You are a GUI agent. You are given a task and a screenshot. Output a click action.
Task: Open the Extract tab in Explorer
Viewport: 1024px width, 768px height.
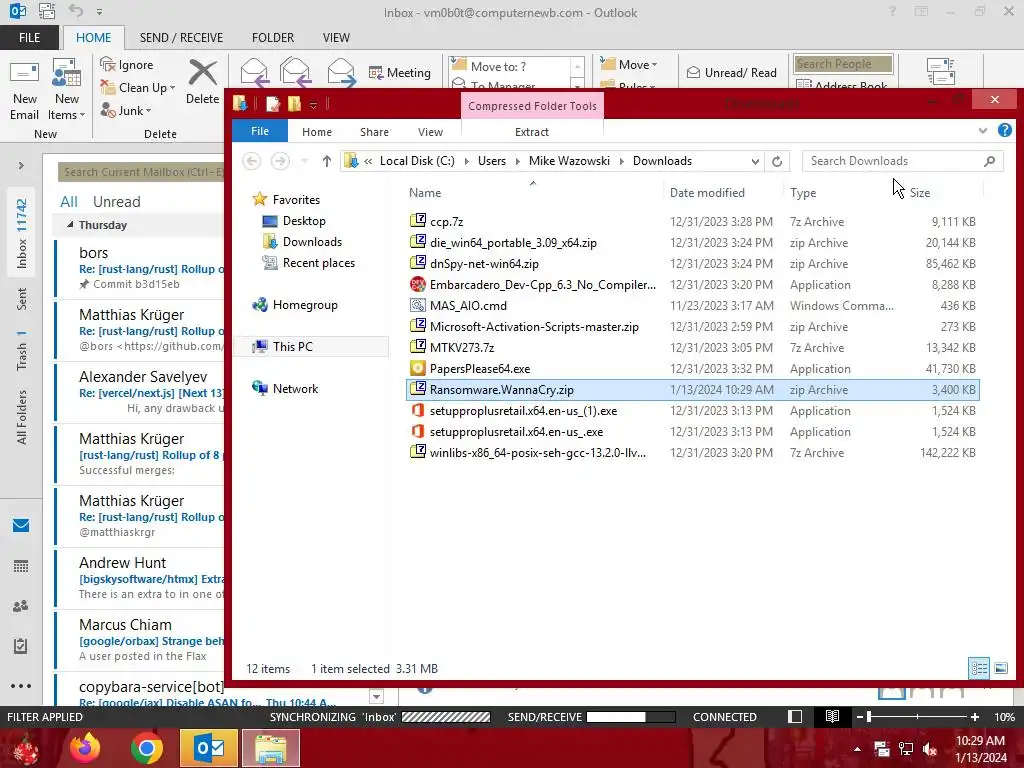(532, 132)
